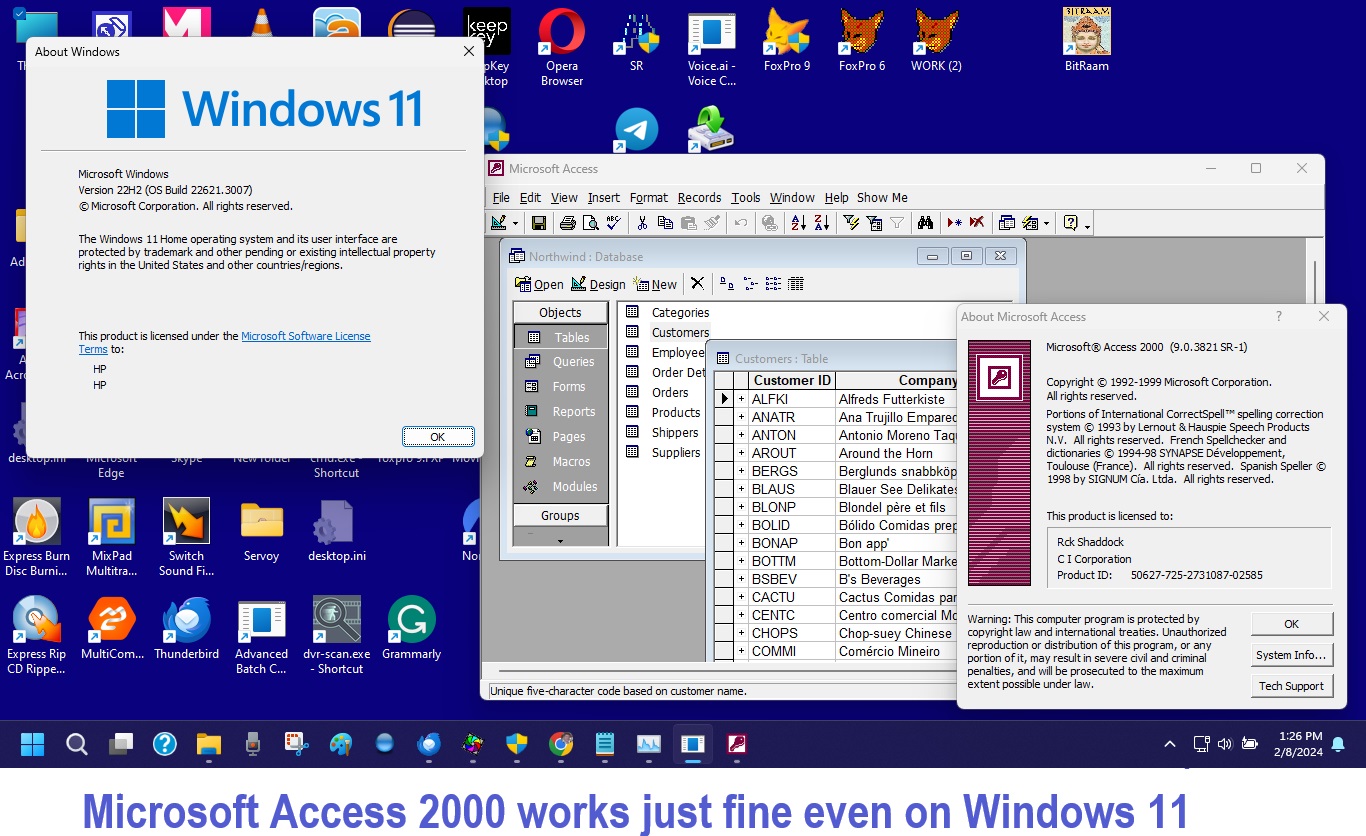This screenshot has width=1366, height=836.
Task: Click OK in About Windows dialog
Action: point(437,437)
